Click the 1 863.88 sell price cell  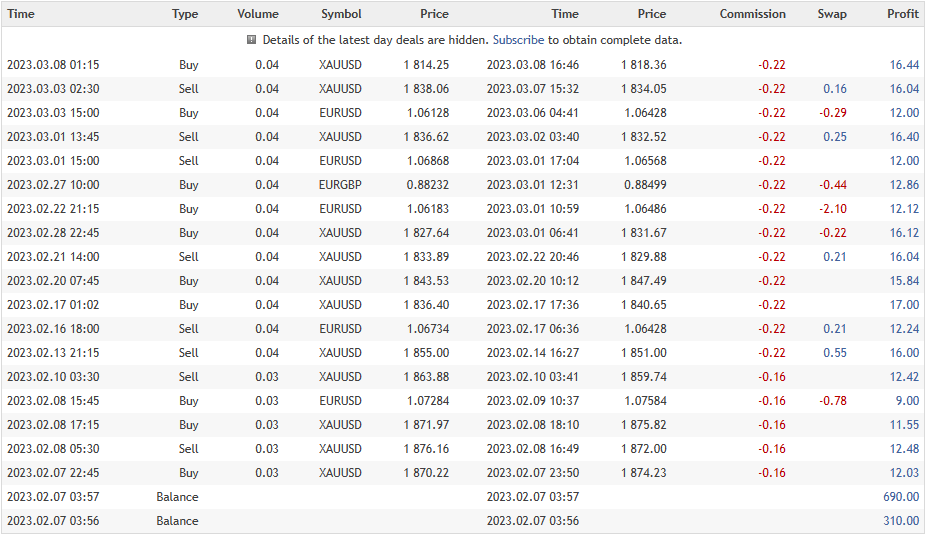tap(426, 377)
